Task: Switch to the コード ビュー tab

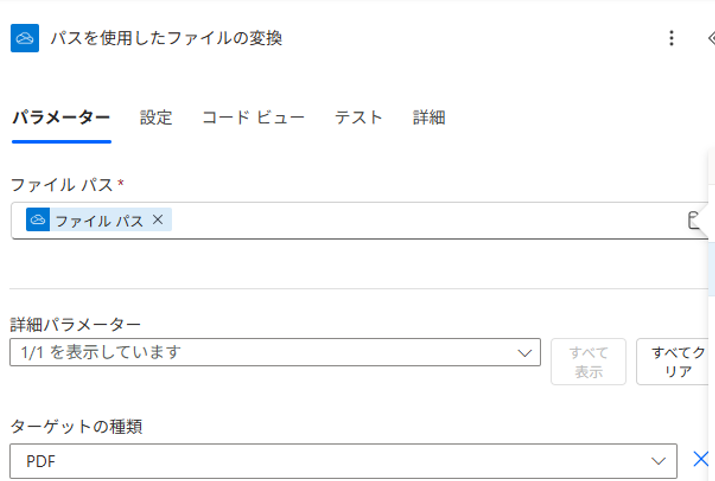Action: pos(253,117)
